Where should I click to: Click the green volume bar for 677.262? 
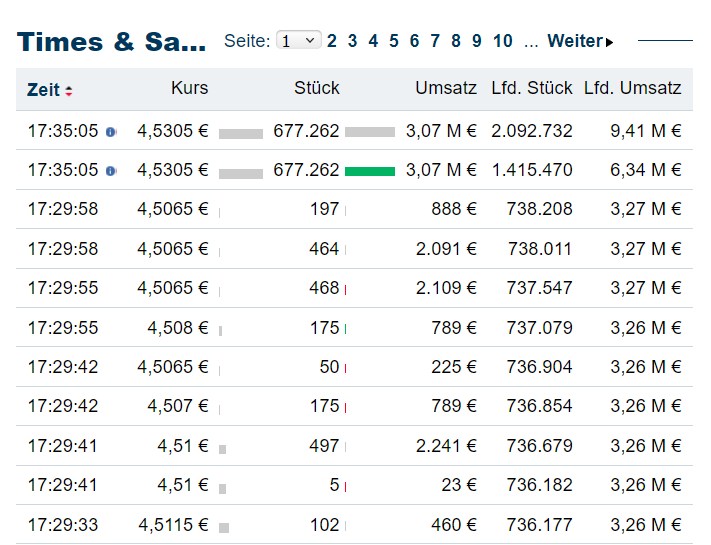[370, 171]
